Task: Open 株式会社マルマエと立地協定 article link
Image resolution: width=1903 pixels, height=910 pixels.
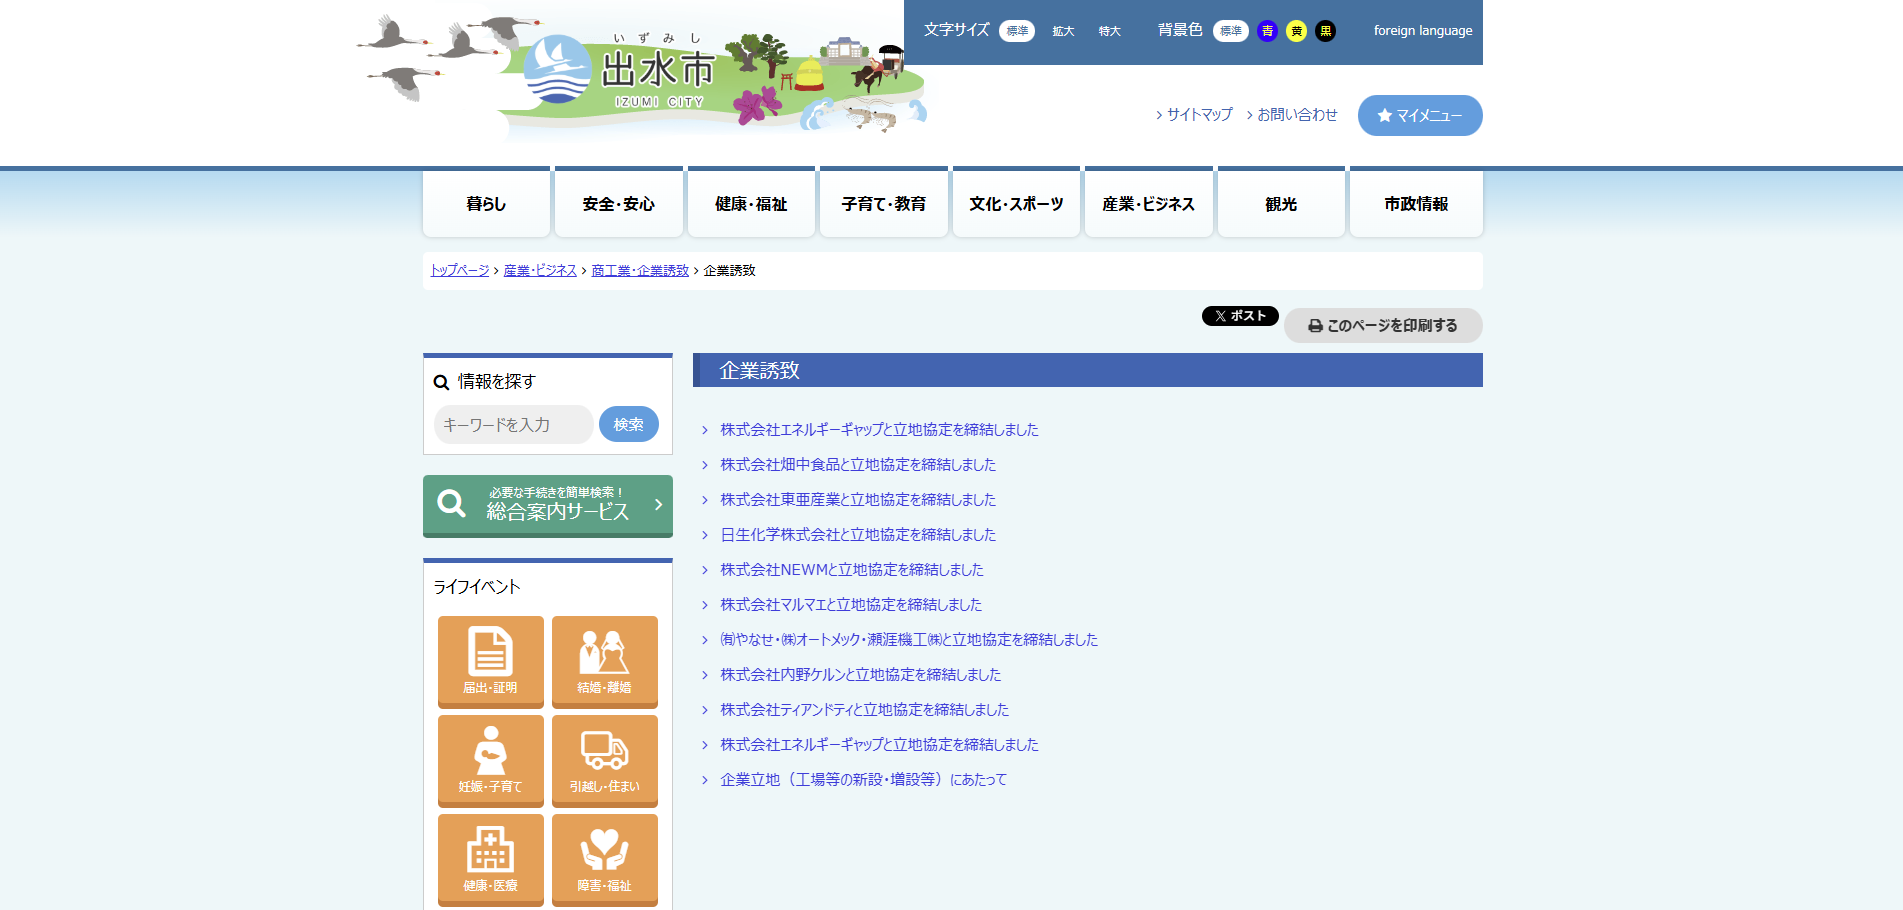Action: click(851, 605)
